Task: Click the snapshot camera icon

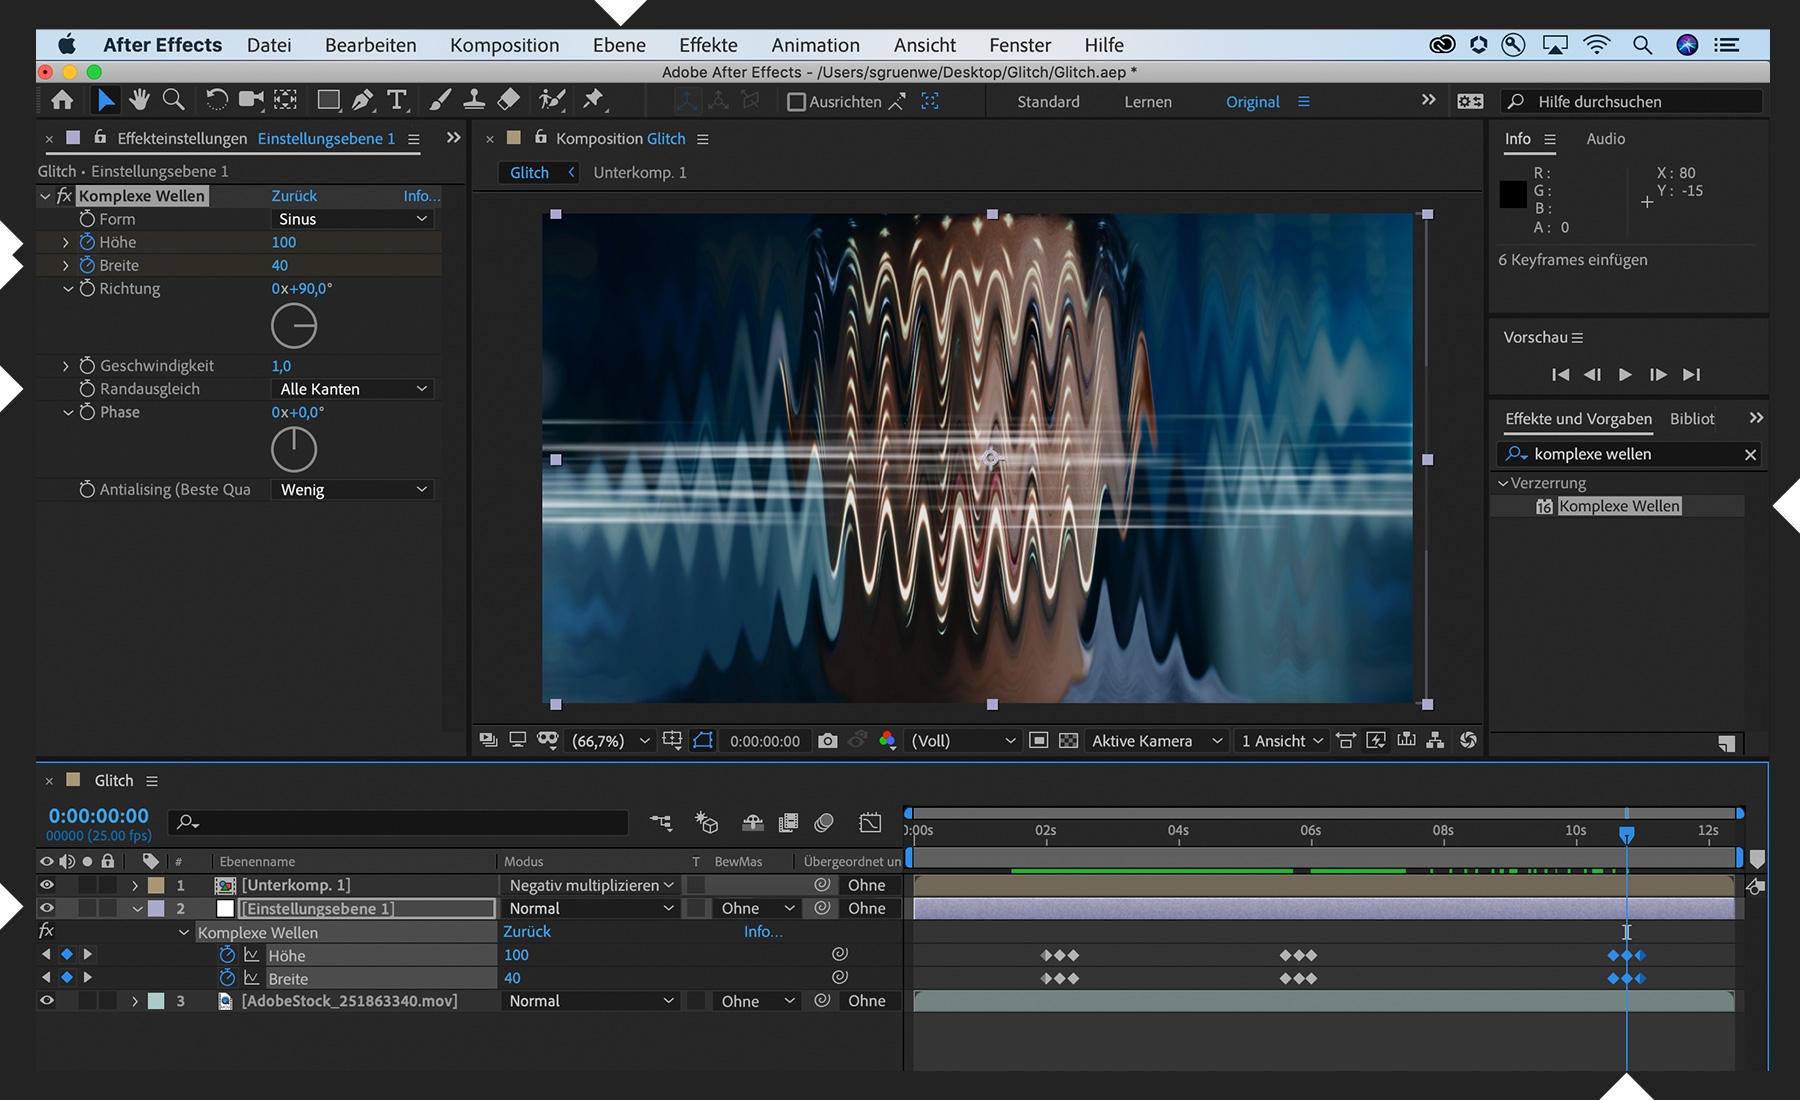Action: (827, 741)
